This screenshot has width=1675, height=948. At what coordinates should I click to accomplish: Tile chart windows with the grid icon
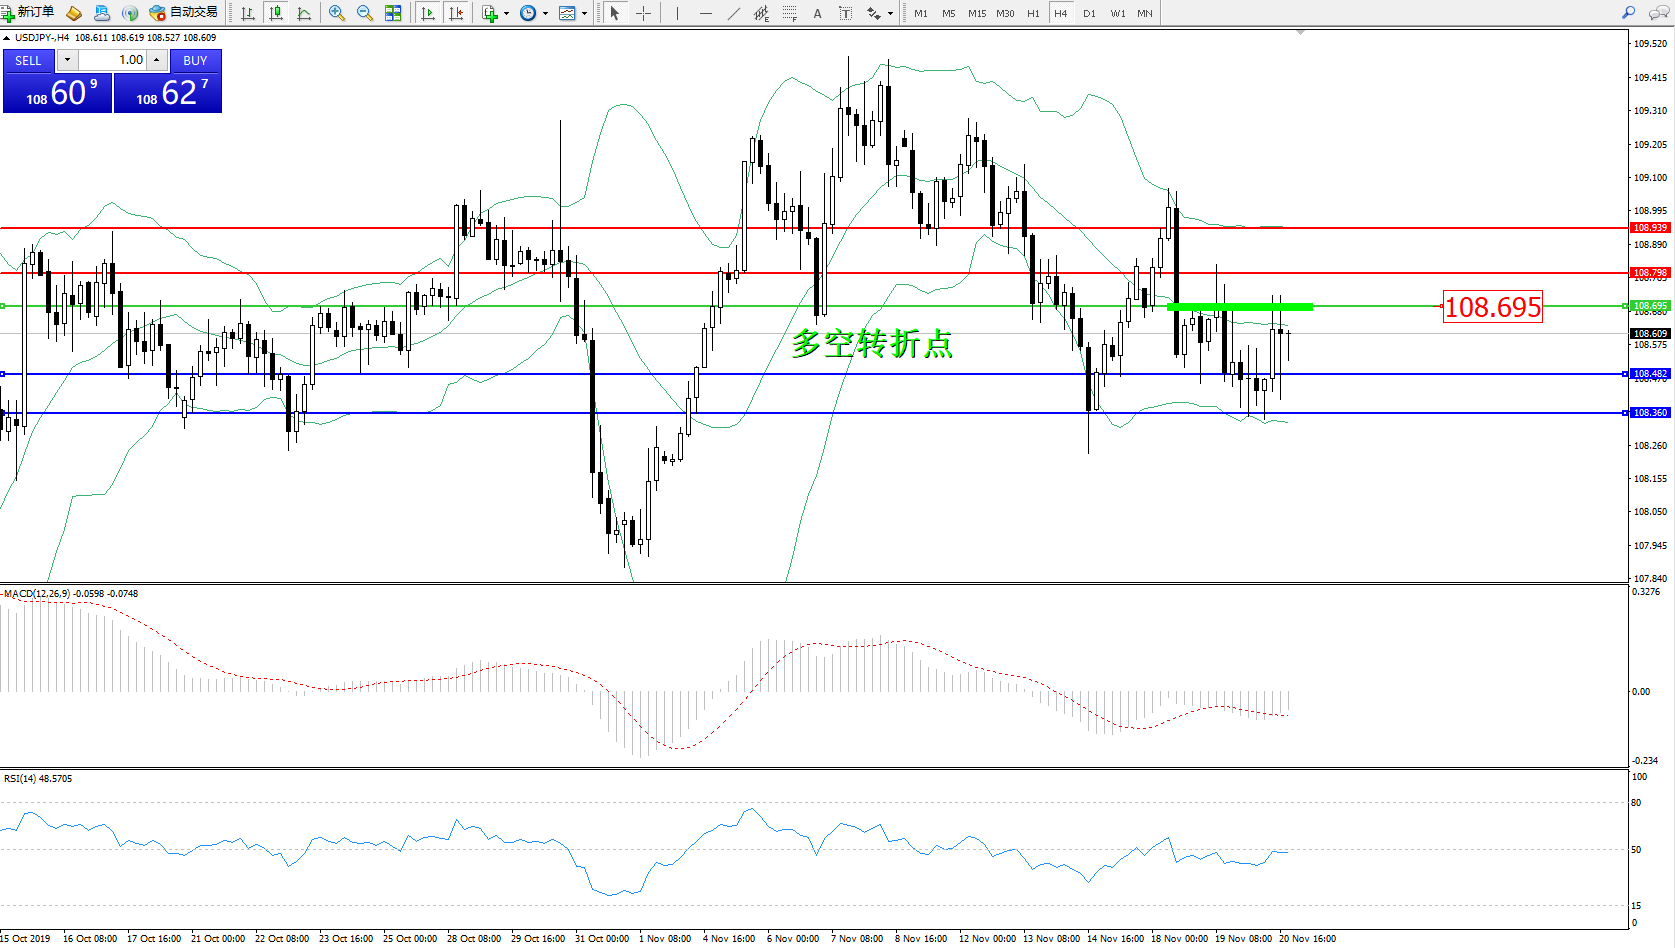(x=393, y=13)
